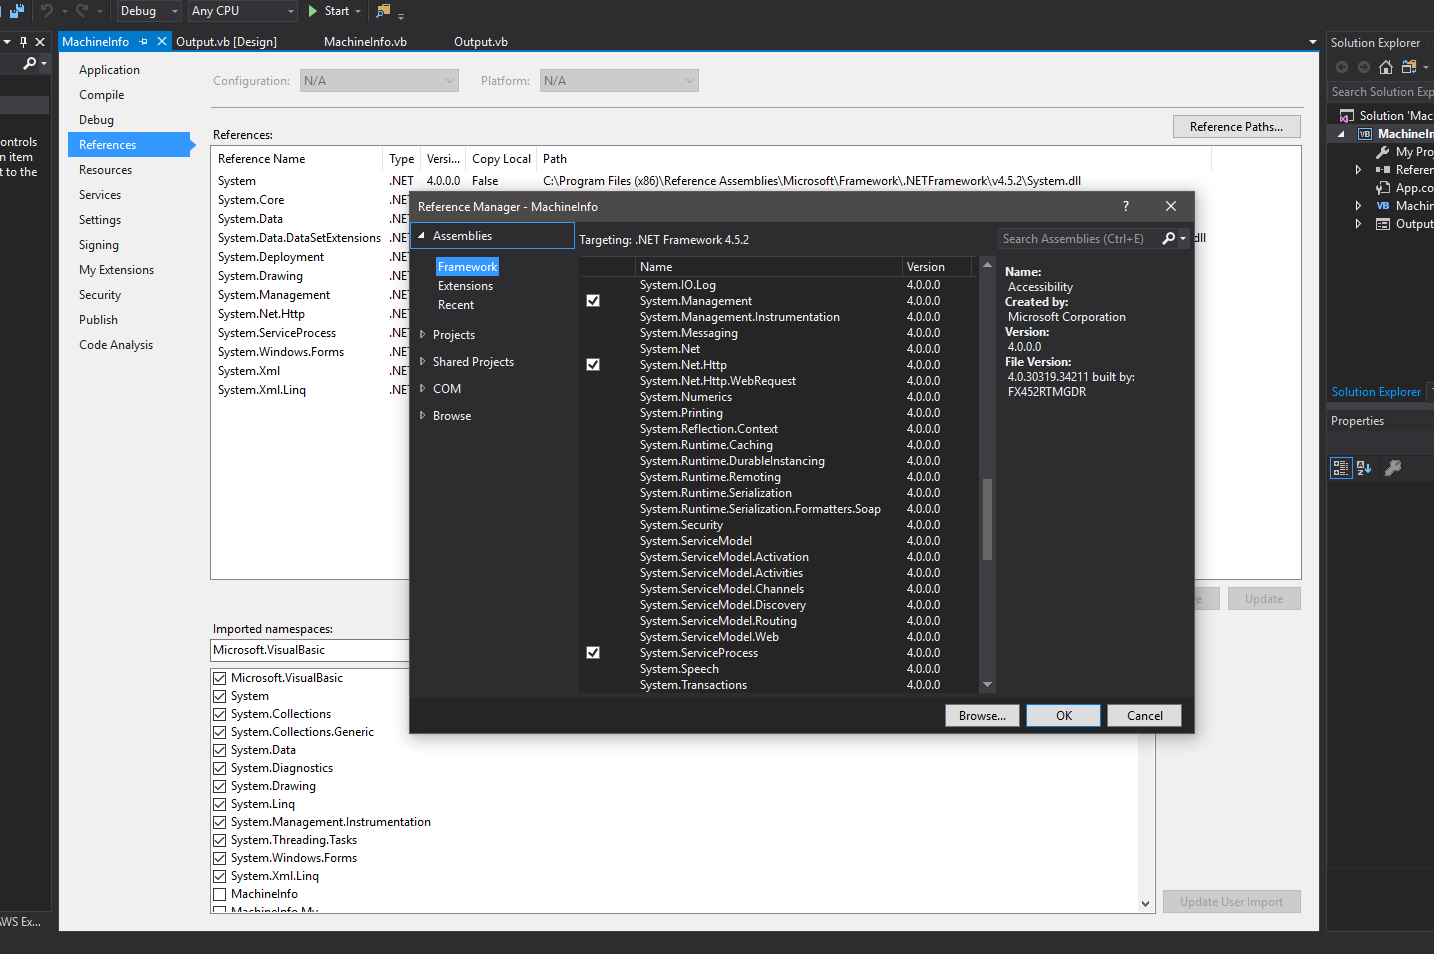Switch to the Output.vb [Design] tab
The height and width of the screenshot is (954, 1434).
227,42
